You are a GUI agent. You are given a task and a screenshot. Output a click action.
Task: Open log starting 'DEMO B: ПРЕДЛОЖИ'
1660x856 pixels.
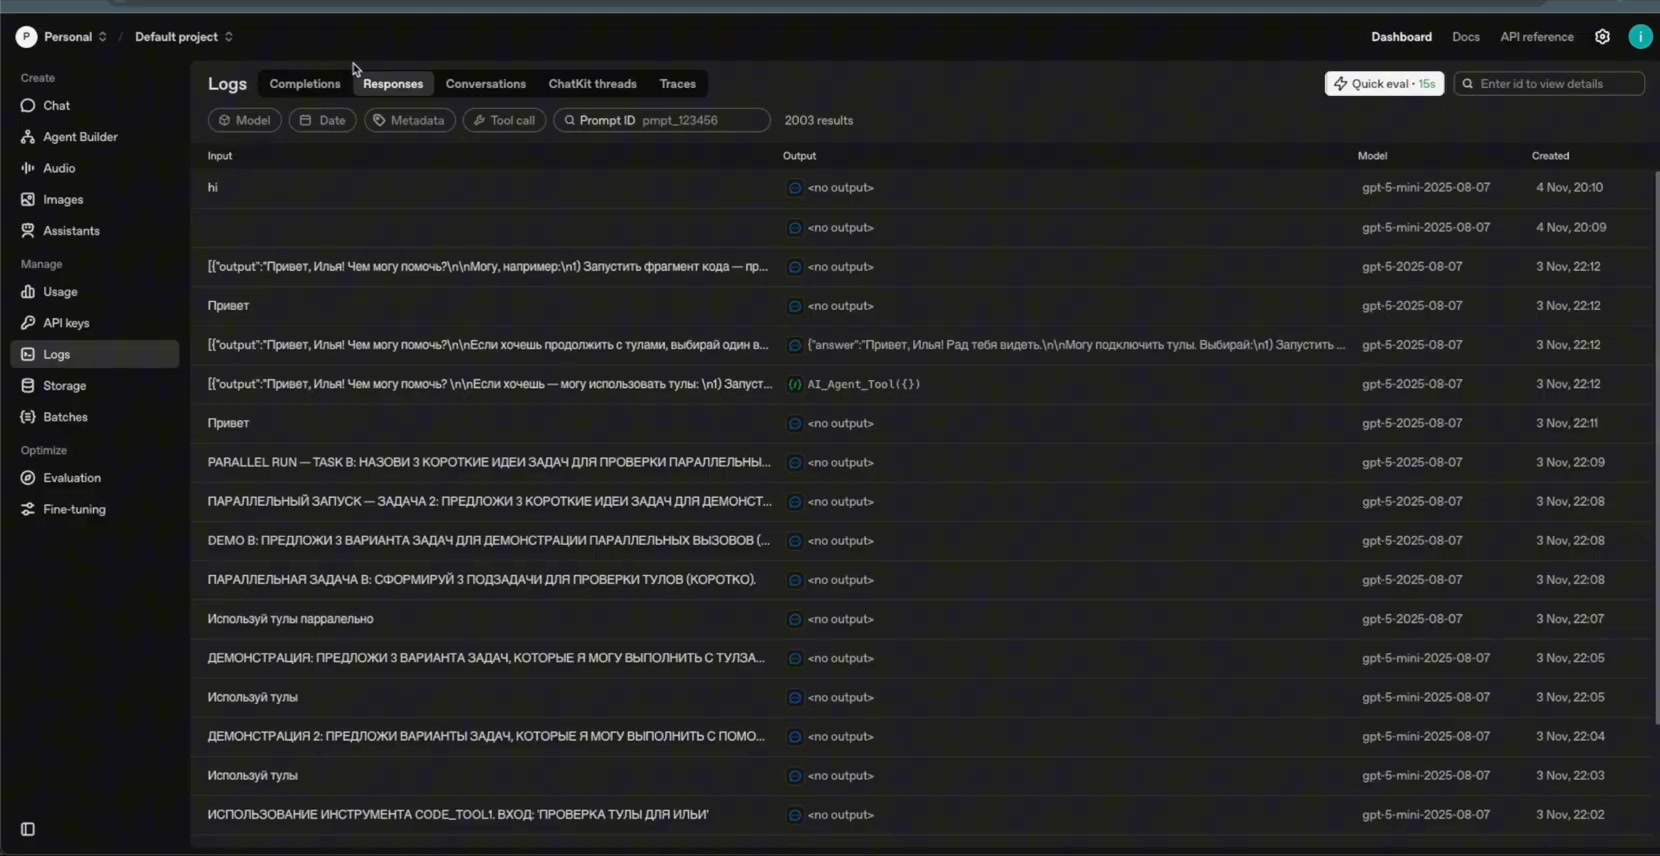(920, 541)
